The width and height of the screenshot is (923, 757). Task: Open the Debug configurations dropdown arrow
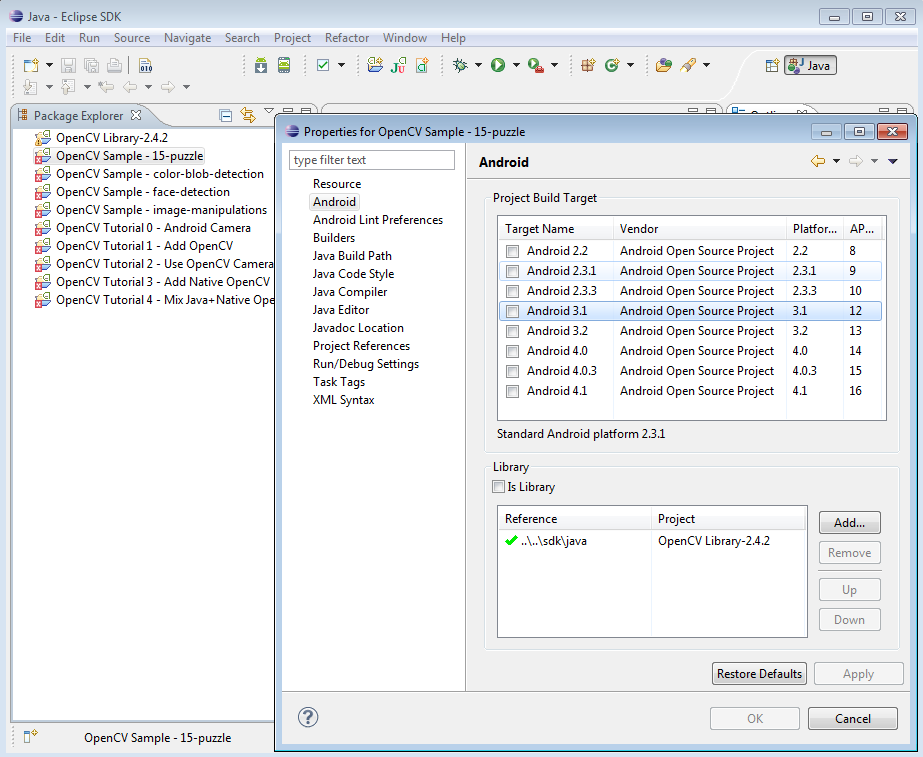tap(478, 65)
